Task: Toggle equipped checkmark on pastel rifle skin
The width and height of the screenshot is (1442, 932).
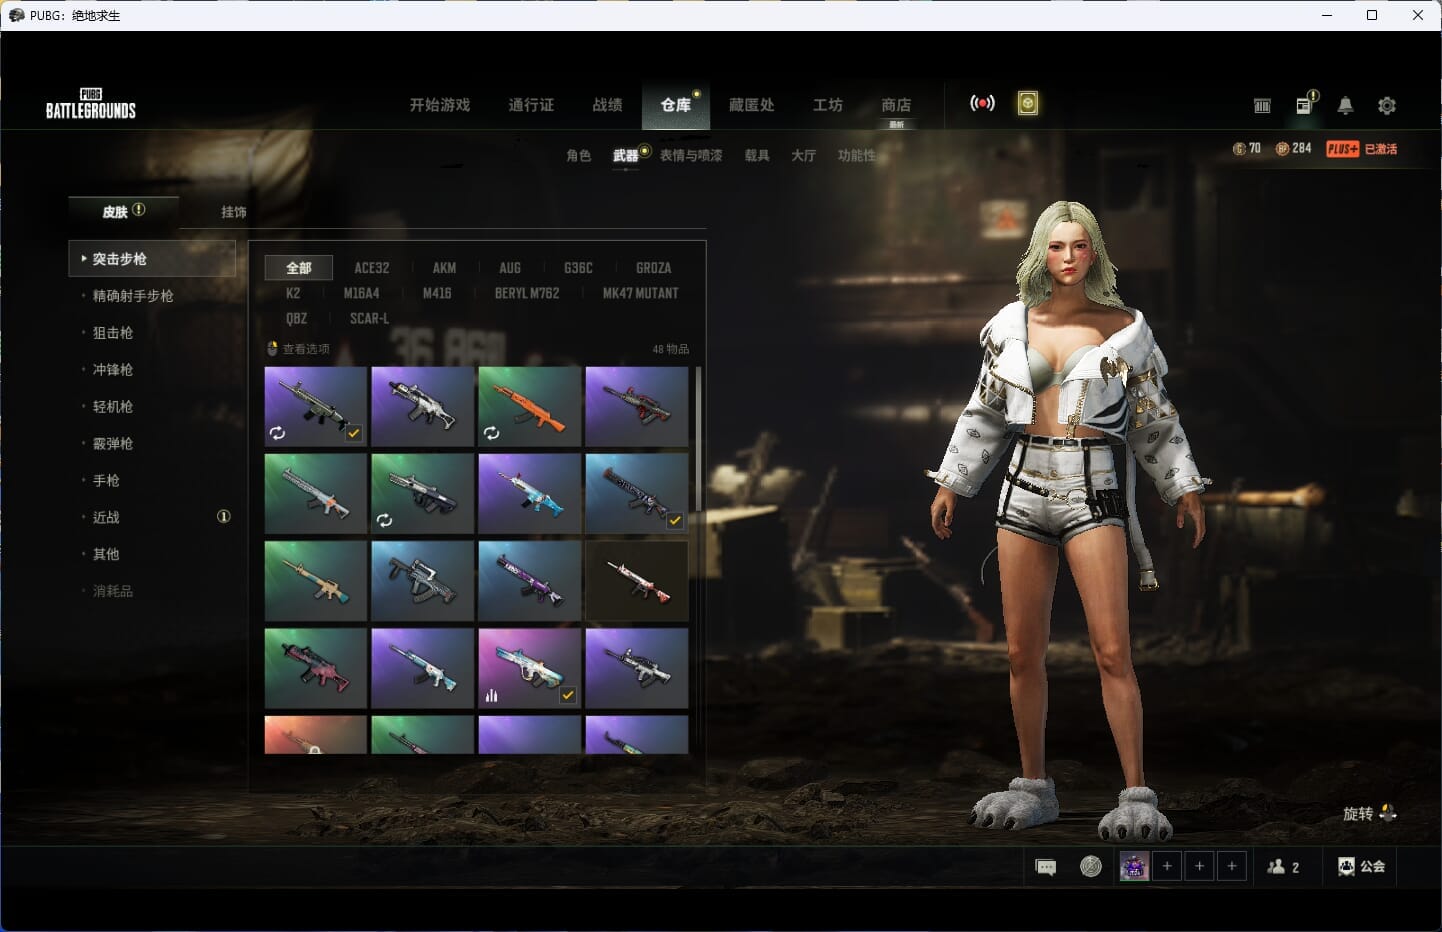Action: pos(568,695)
